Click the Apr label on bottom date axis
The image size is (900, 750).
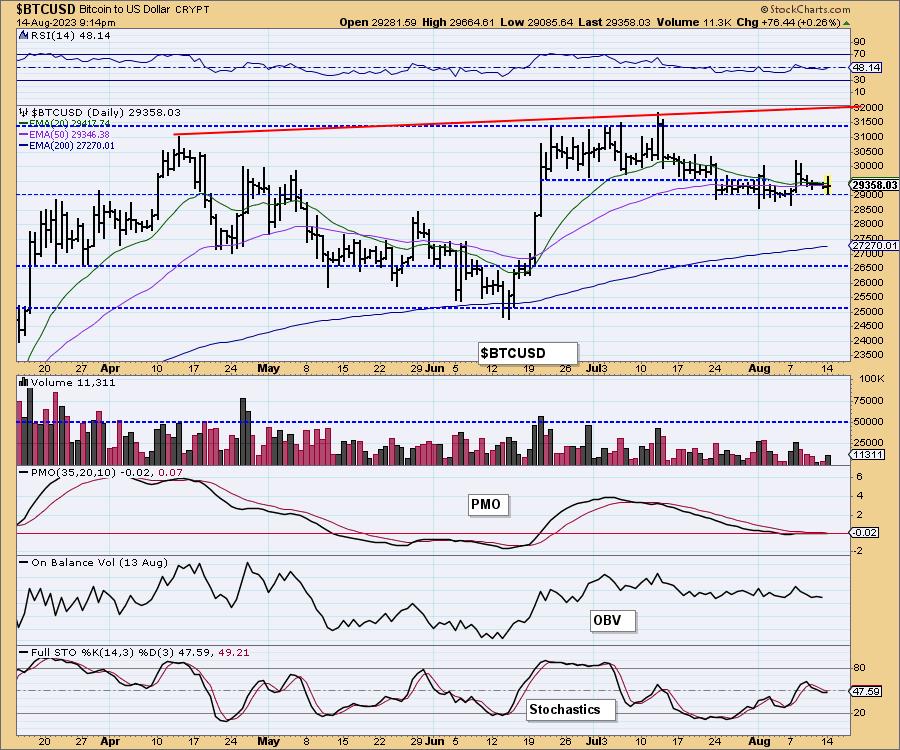coord(110,741)
